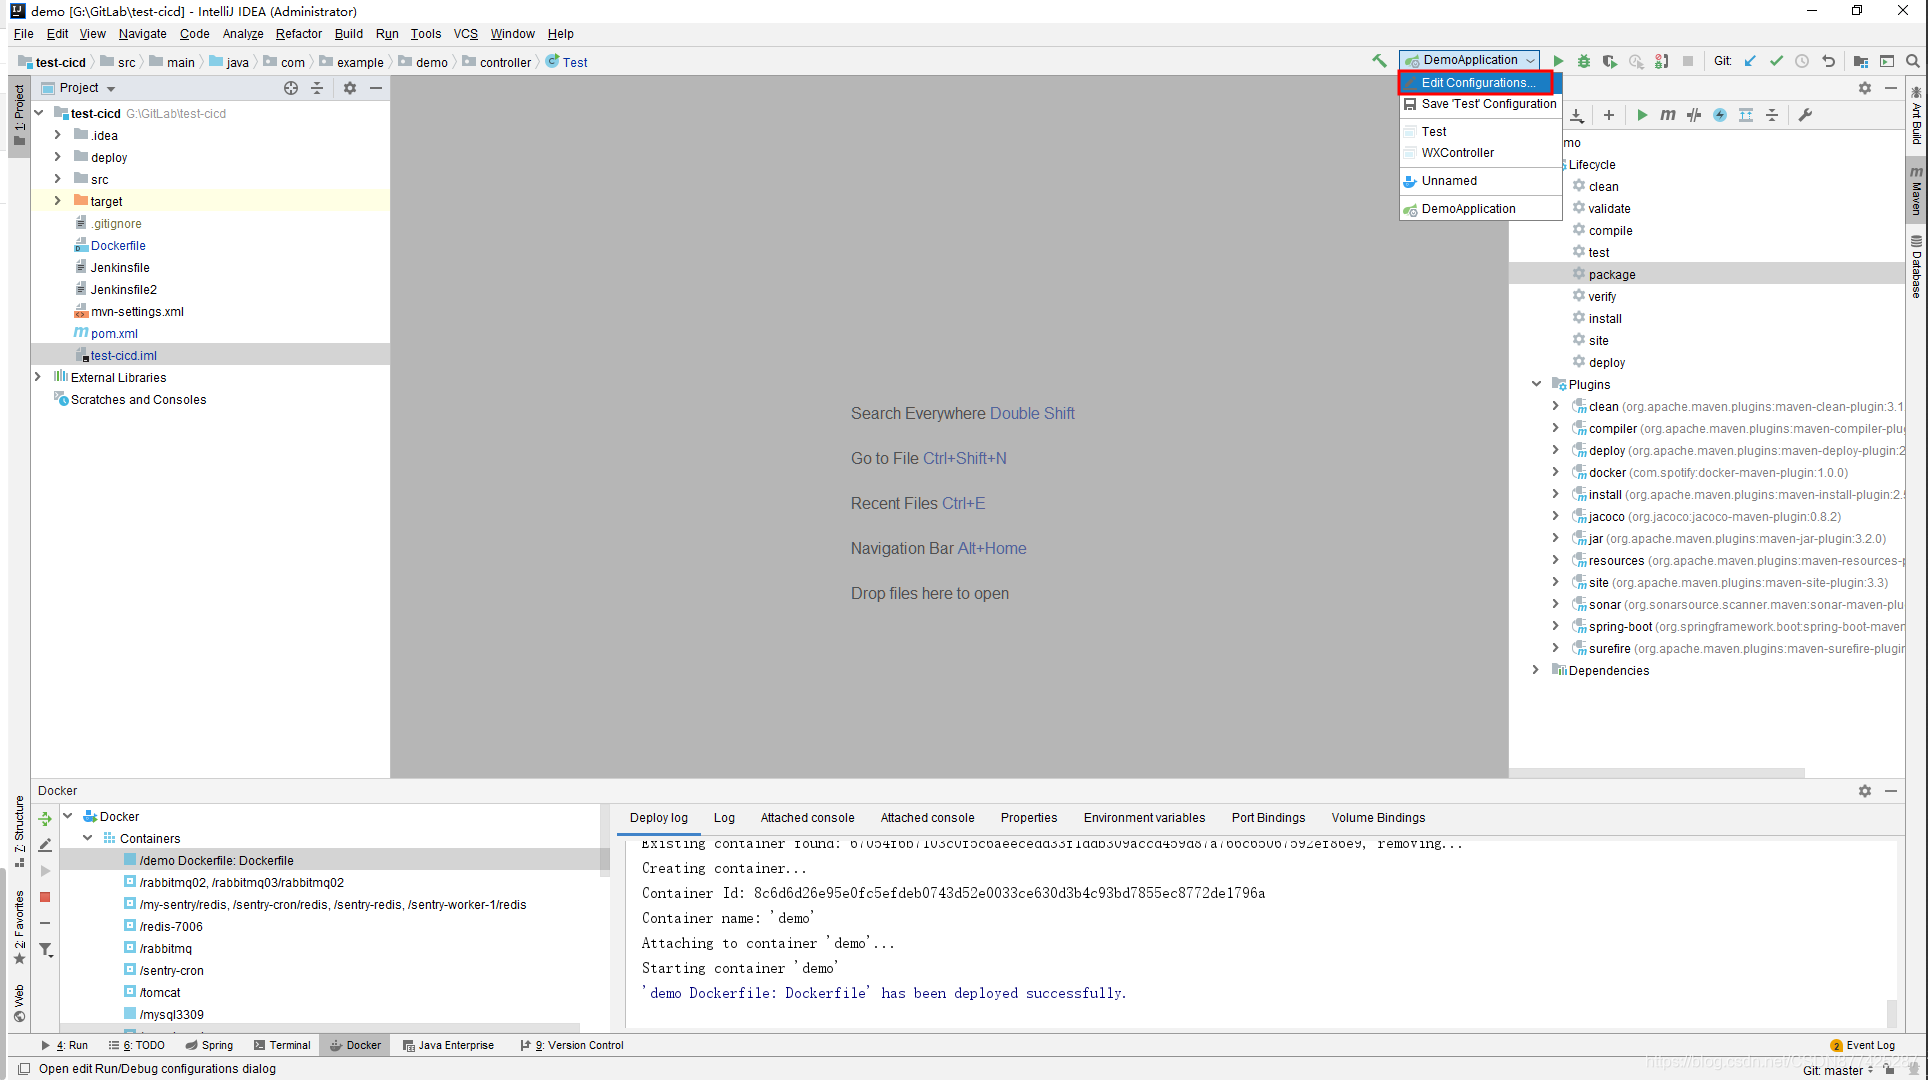The image size is (1928, 1080).
Task: Open Maven Settings wrench icon
Action: tap(1805, 115)
